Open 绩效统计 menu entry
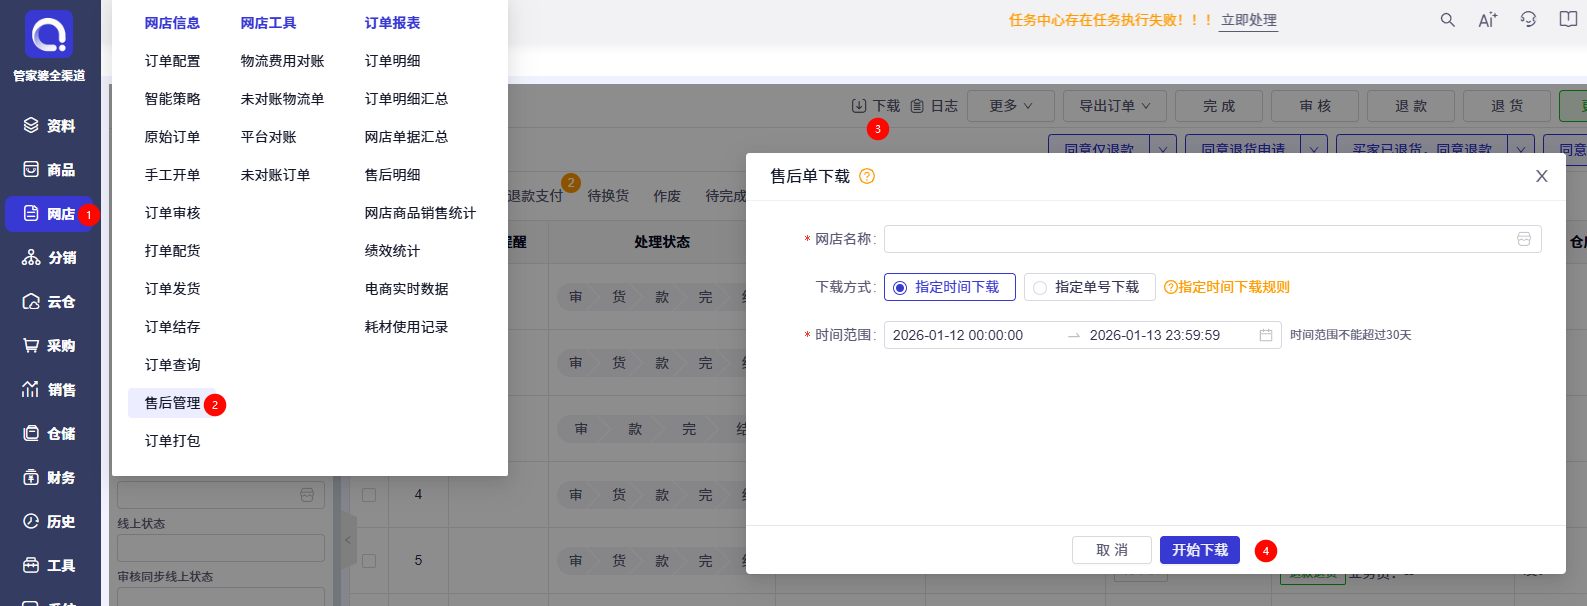This screenshot has height=606, width=1587. click(392, 251)
